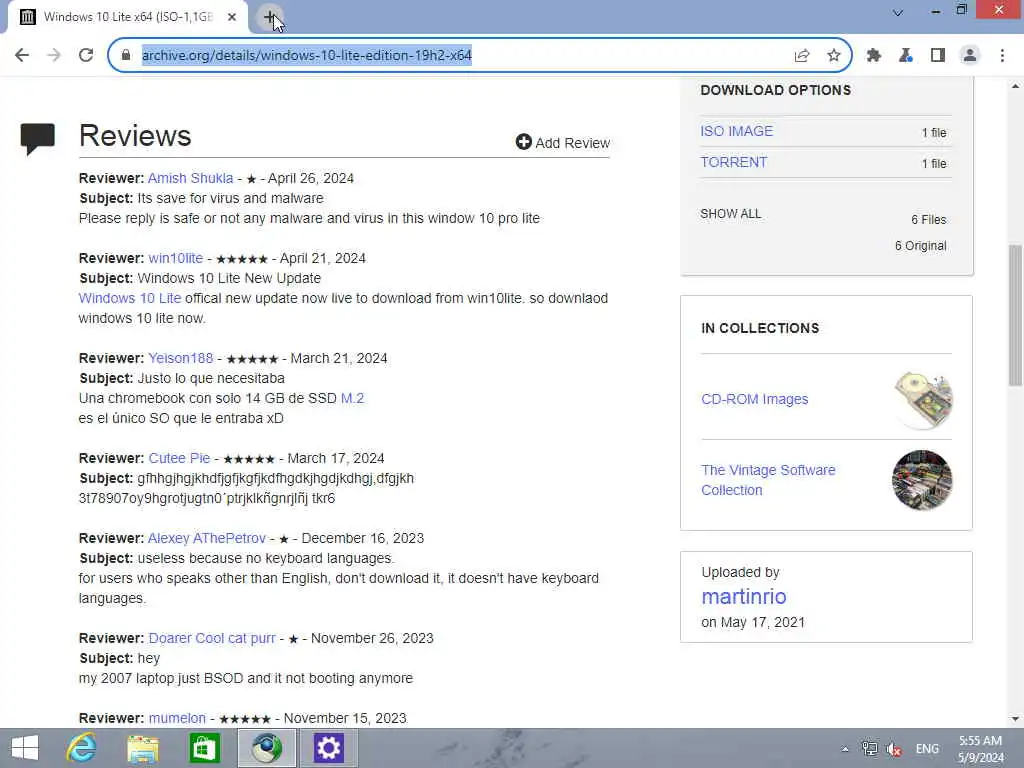Open reviewer Doarer Cool cat purr's profile
1024x768 pixels.
[212, 638]
